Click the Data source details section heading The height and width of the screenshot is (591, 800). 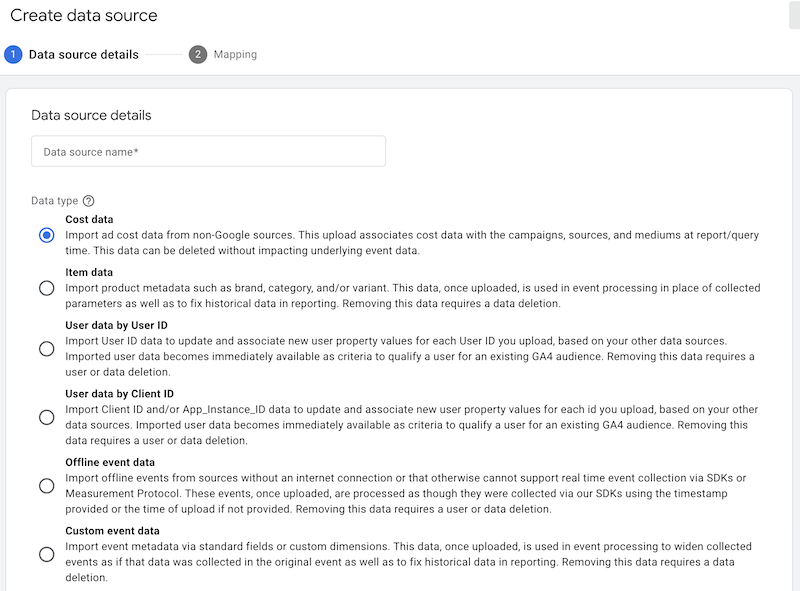(90, 114)
